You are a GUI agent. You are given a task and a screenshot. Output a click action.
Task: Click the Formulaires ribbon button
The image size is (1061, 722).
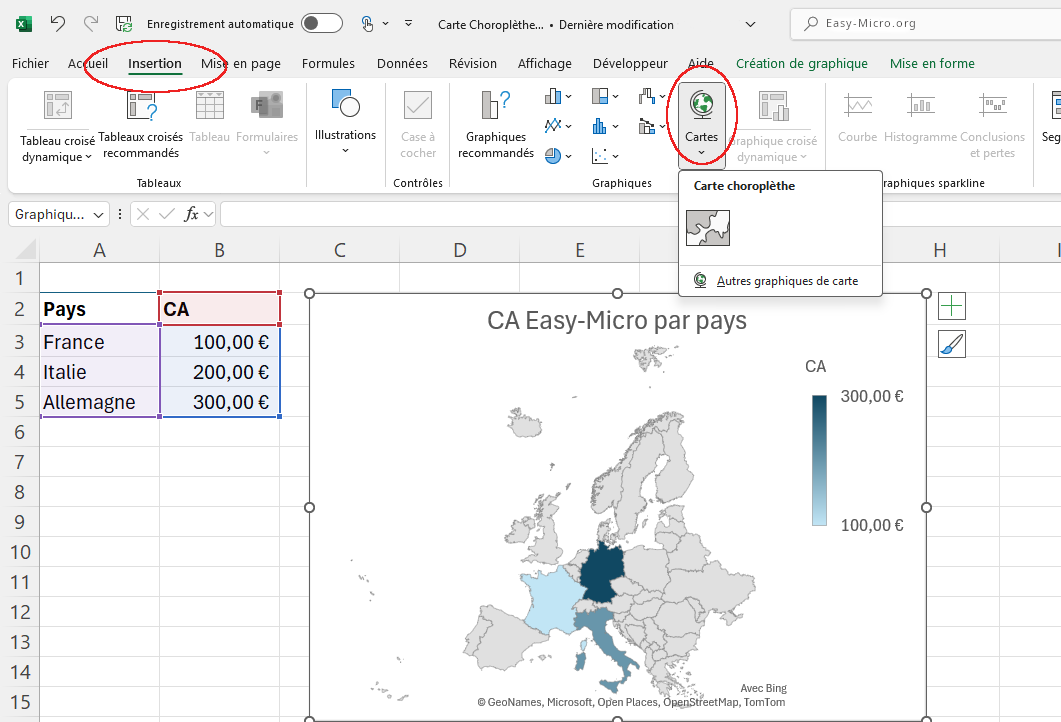267,122
